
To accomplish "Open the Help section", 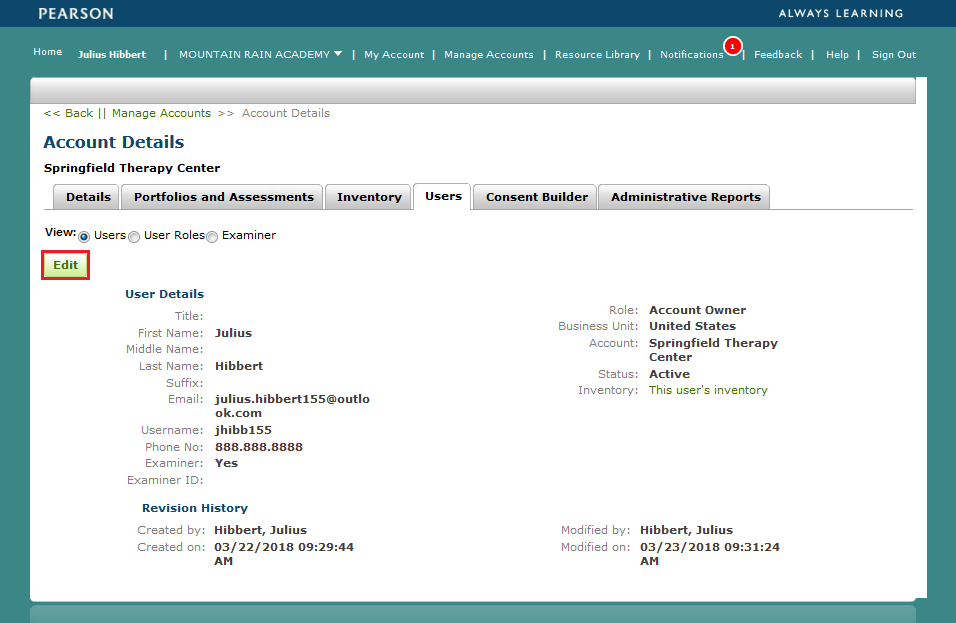I will click(x=837, y=55).
